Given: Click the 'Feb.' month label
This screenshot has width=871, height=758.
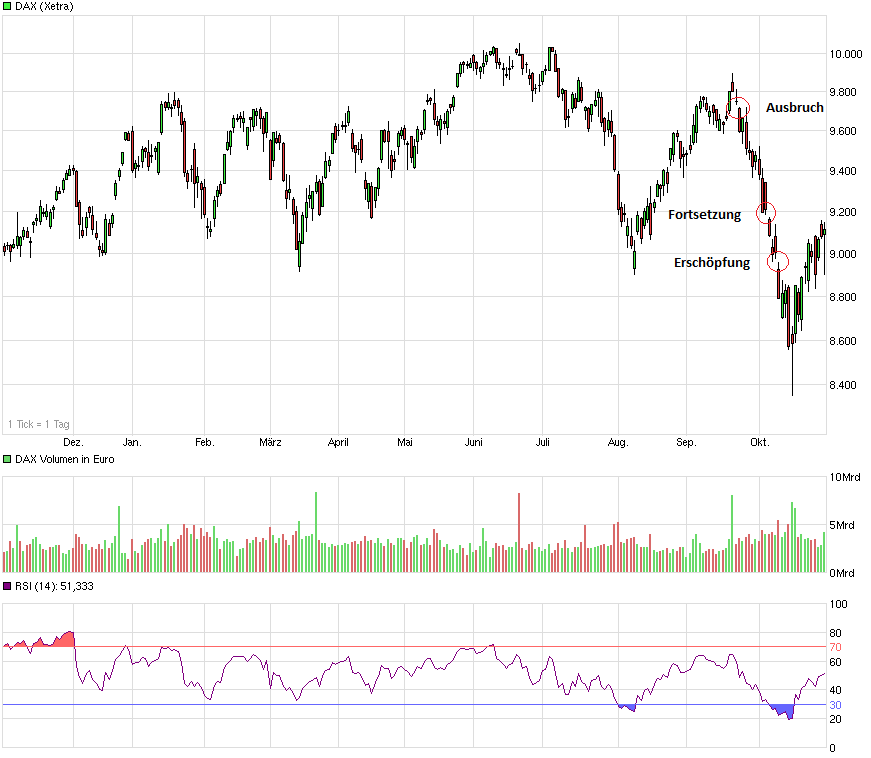Looking at the screenshot, I should point(204,443).
